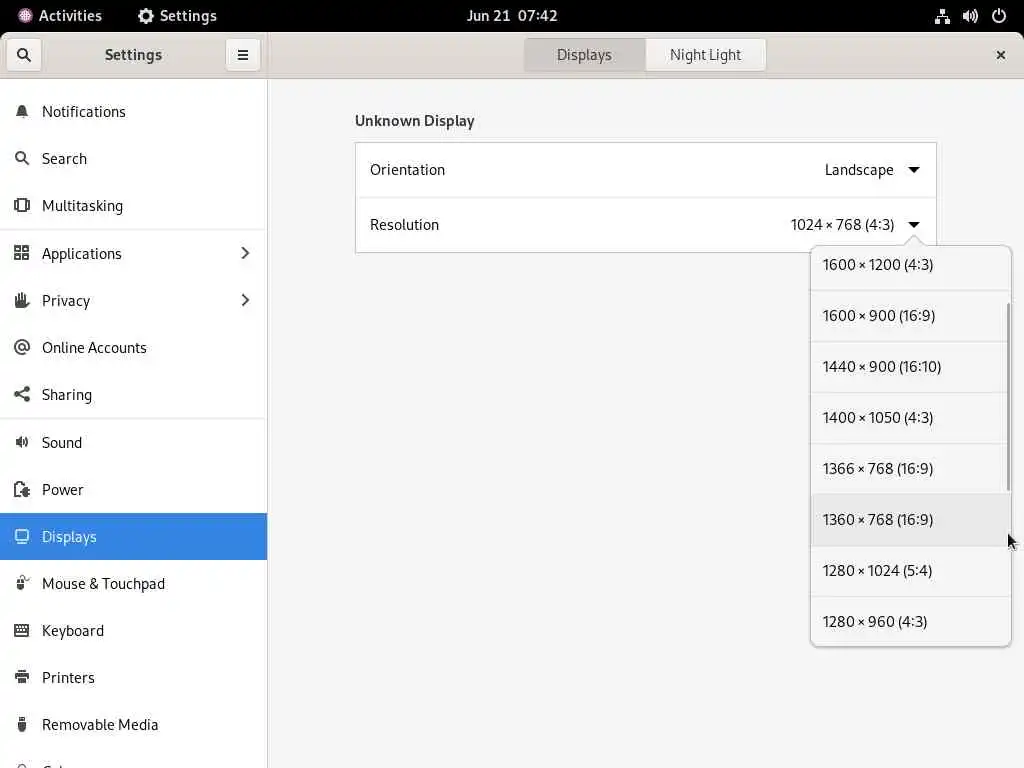Screen dimensions: 1024x768
Task: Open the volume indicator in top bar
Action: tap(970, 16)
